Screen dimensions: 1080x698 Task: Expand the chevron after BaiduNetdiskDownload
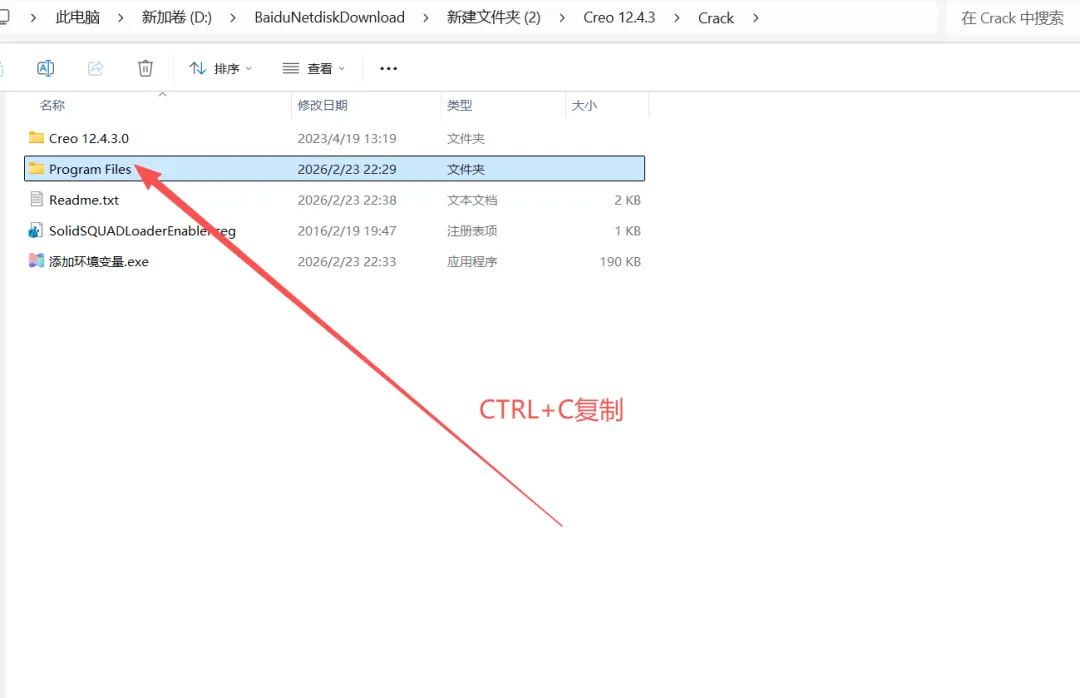(x=426, y=18)
